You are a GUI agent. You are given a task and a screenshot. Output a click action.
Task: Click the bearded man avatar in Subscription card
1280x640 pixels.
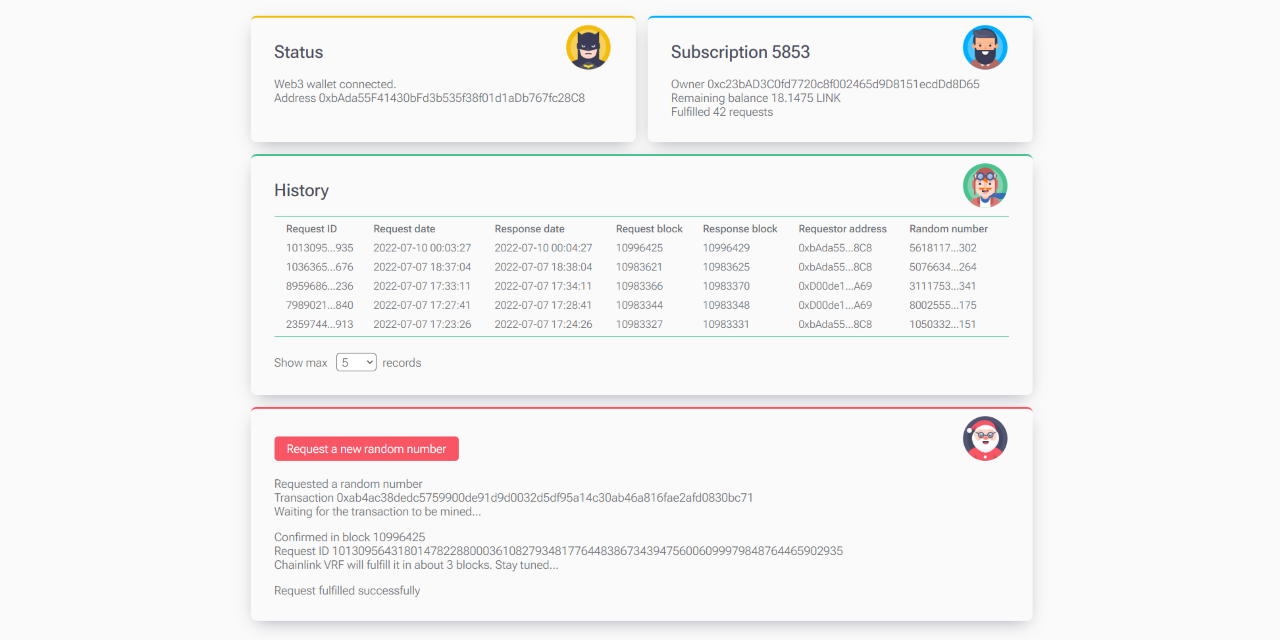(984, 48)
